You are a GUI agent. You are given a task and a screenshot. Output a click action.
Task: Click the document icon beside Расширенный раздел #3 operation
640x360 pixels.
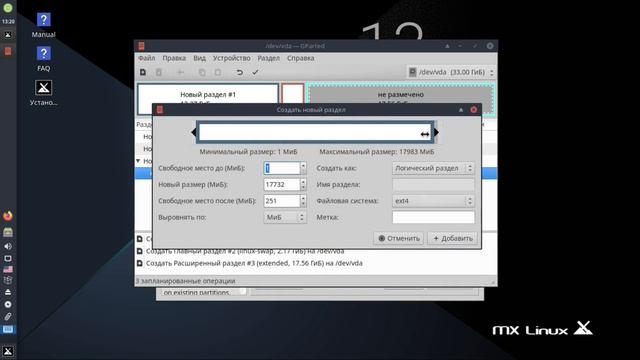pyautogui.click(x=140, y=263)
